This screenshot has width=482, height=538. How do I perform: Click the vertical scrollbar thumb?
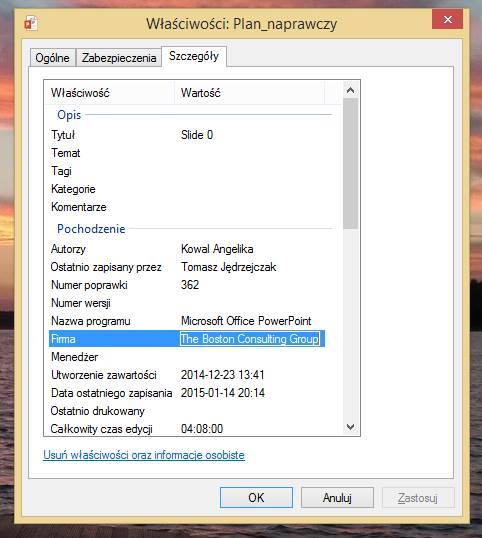[x=350, y=164]
